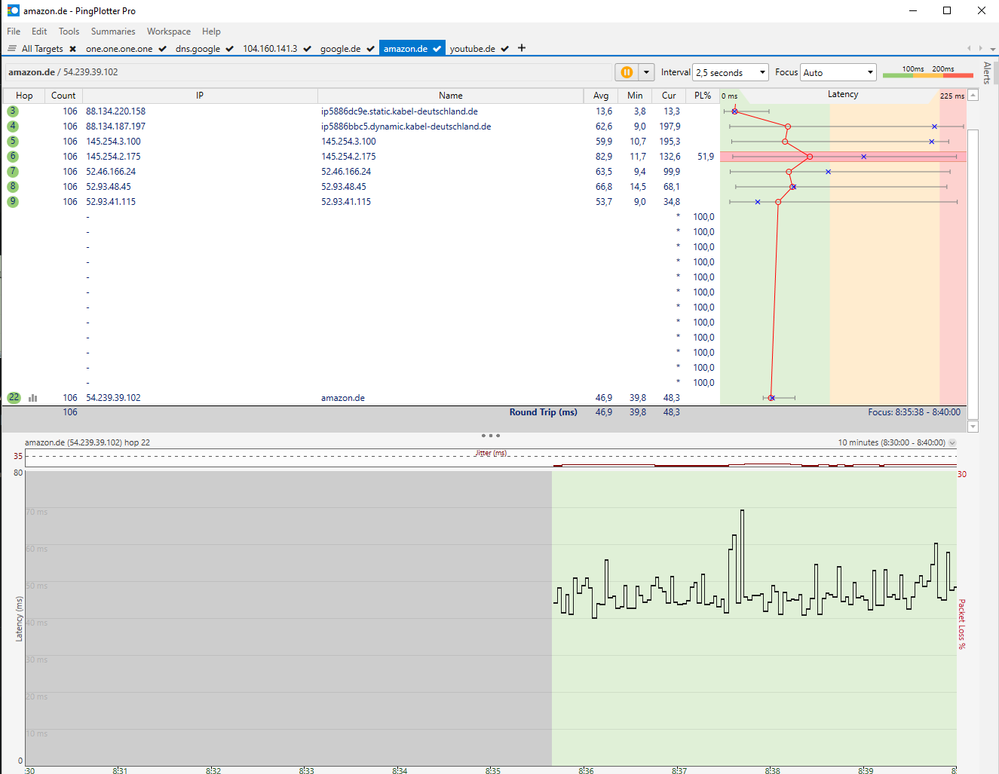Select the hop 7 number badge
This screenshot has width=999, height=774.
pos(13,171)
